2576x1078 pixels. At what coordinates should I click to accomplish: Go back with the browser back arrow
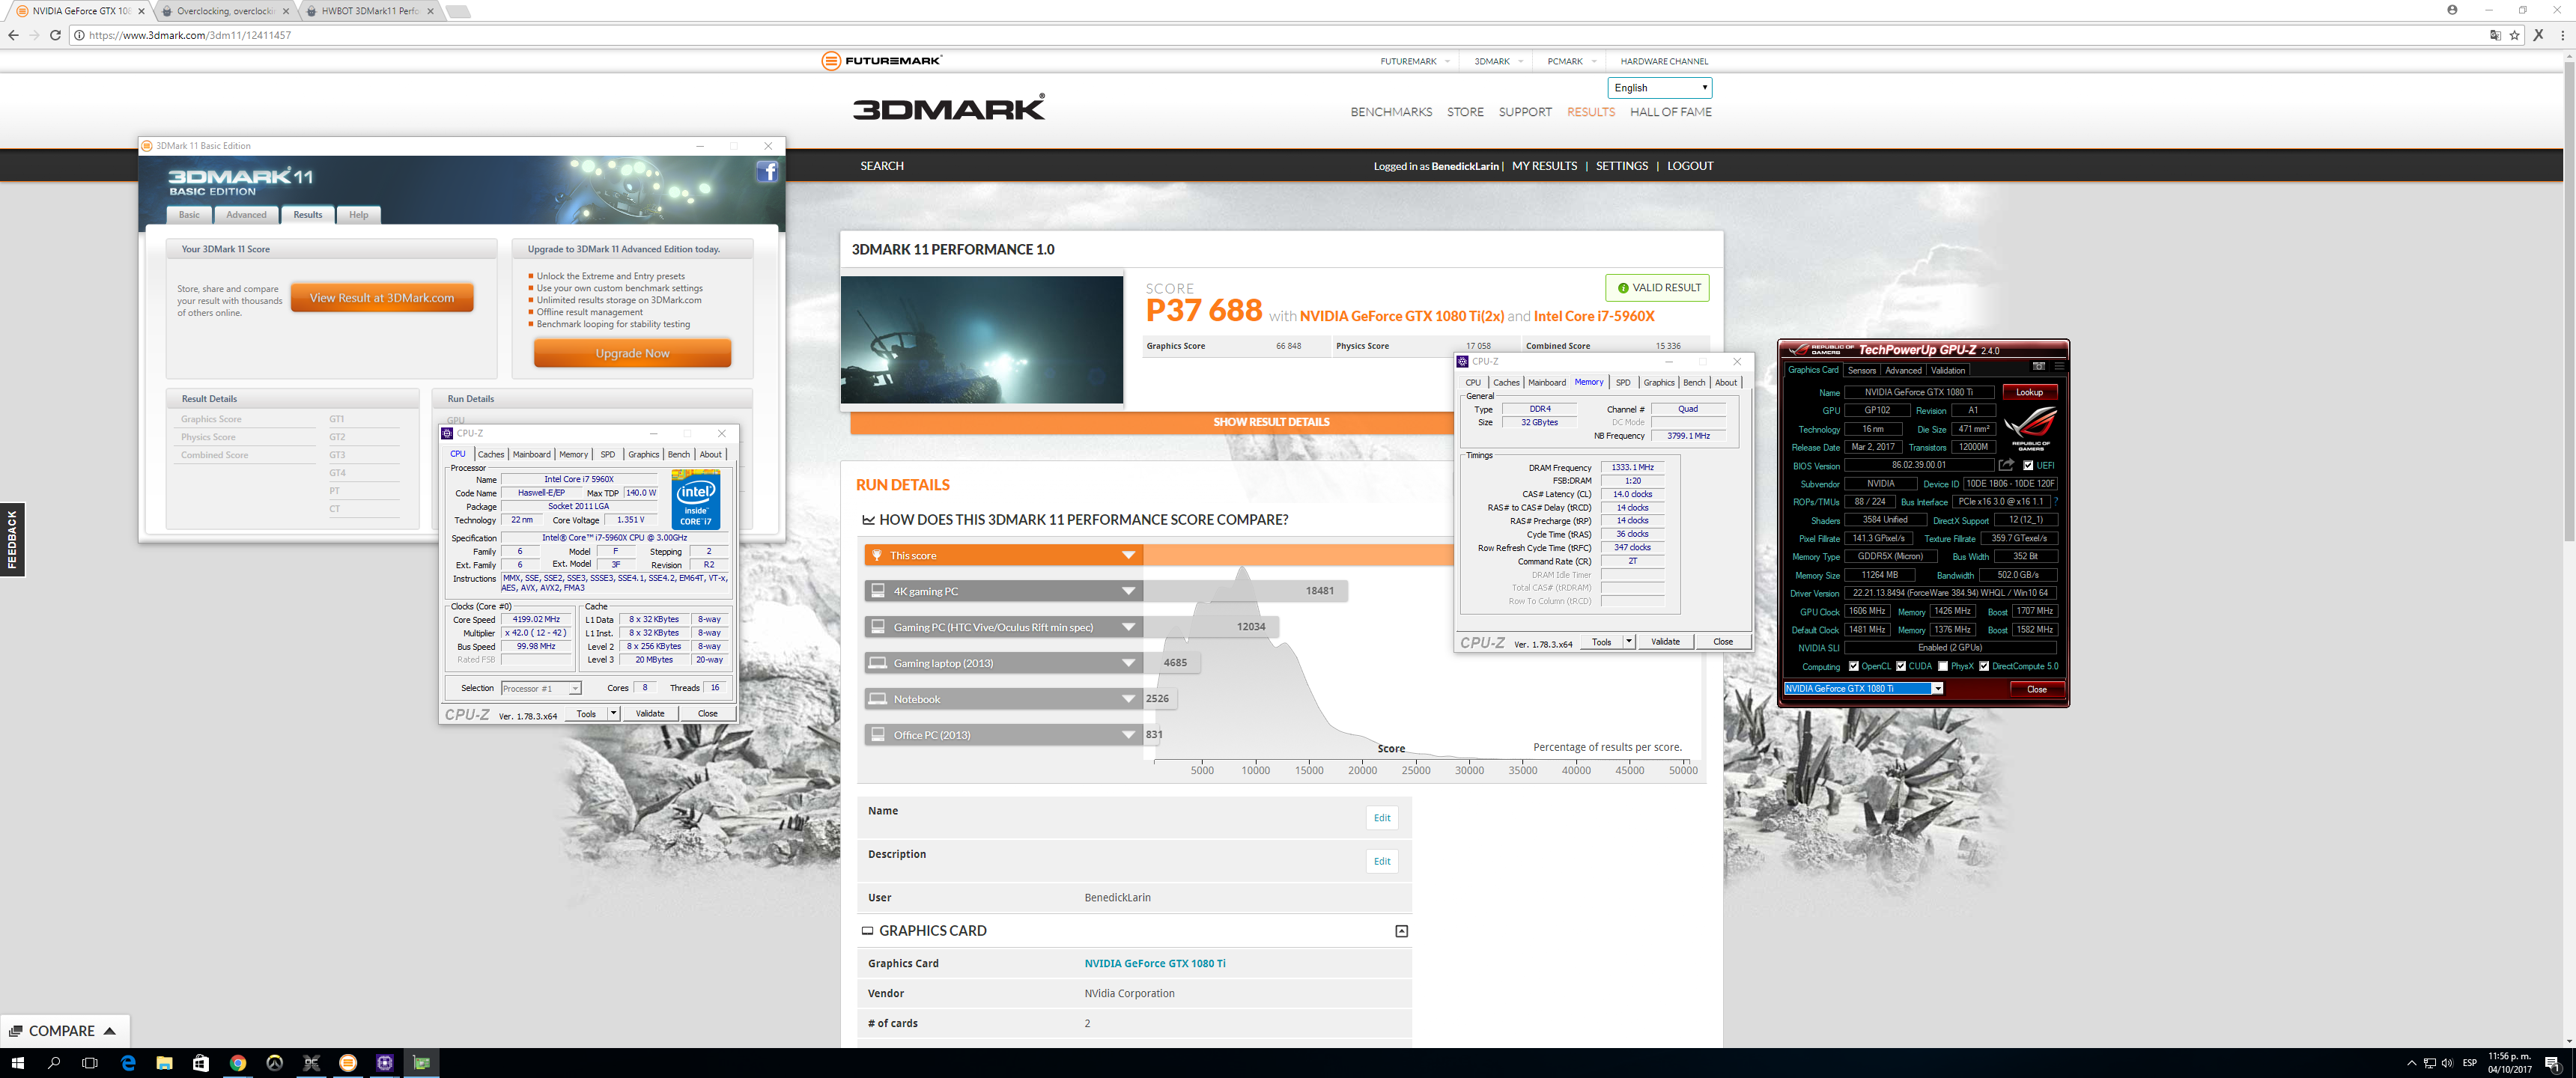13,35
